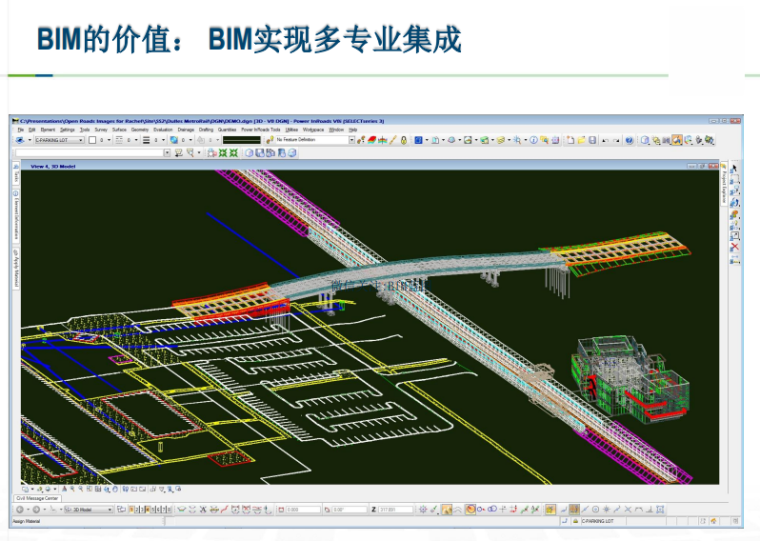The height and width of the screenshot is (541, 760).
Task: Click the padlock lock icon in toolbar
Action: pyautogui.click(x=403, y=141)
